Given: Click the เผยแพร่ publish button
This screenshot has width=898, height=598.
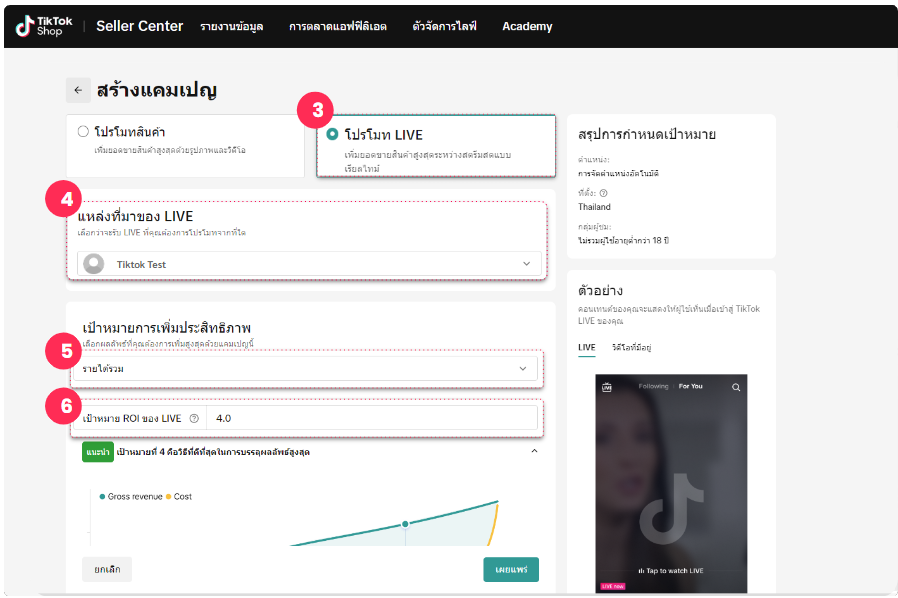Looking at the screenshot, I should (x=511, y=569).
